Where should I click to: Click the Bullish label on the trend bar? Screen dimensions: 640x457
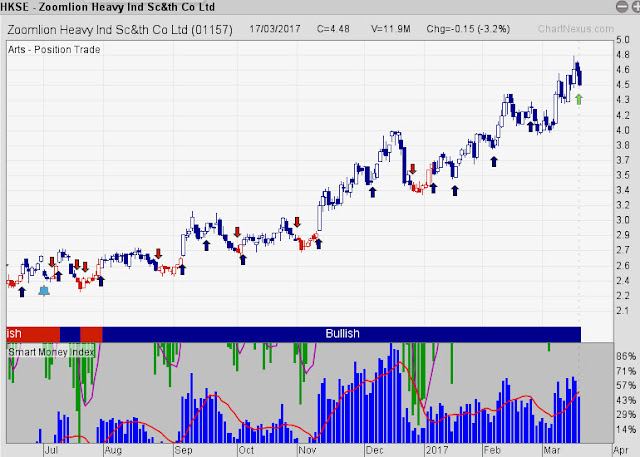(342, 334)
